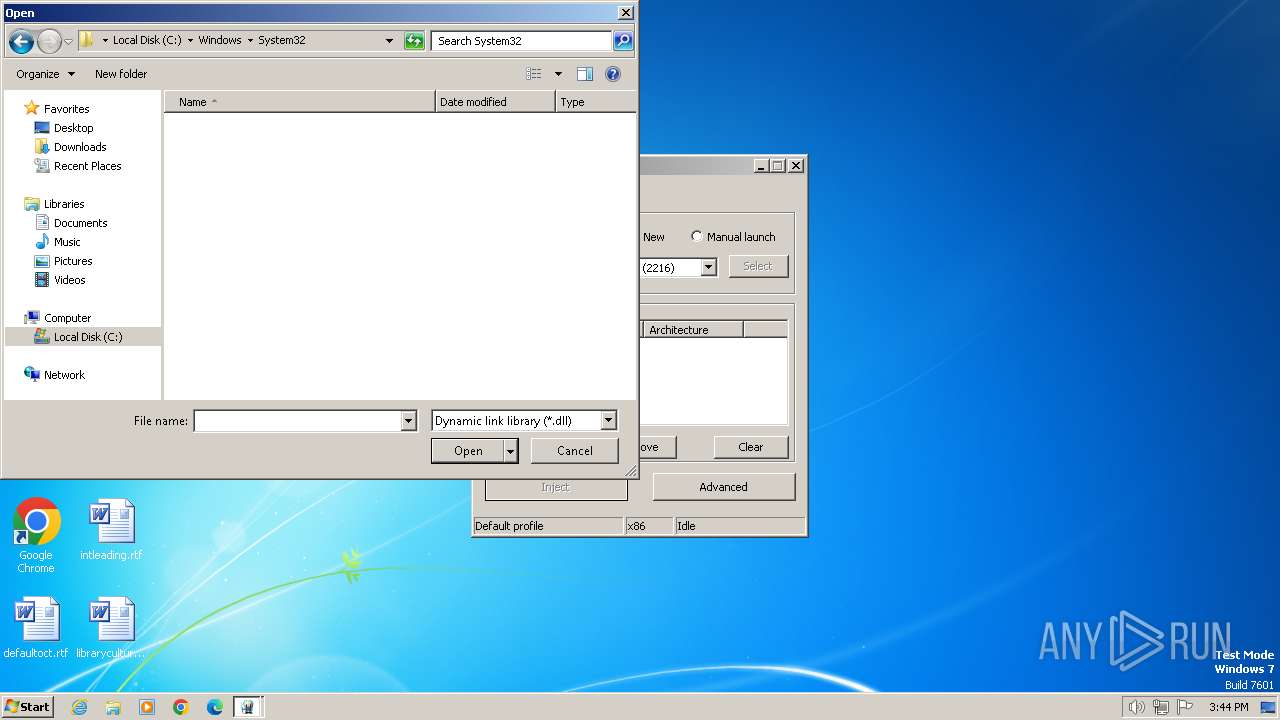This screenshot has width=1280, height=720.
Task: Click the Inject button
Action: coord(555,487)
